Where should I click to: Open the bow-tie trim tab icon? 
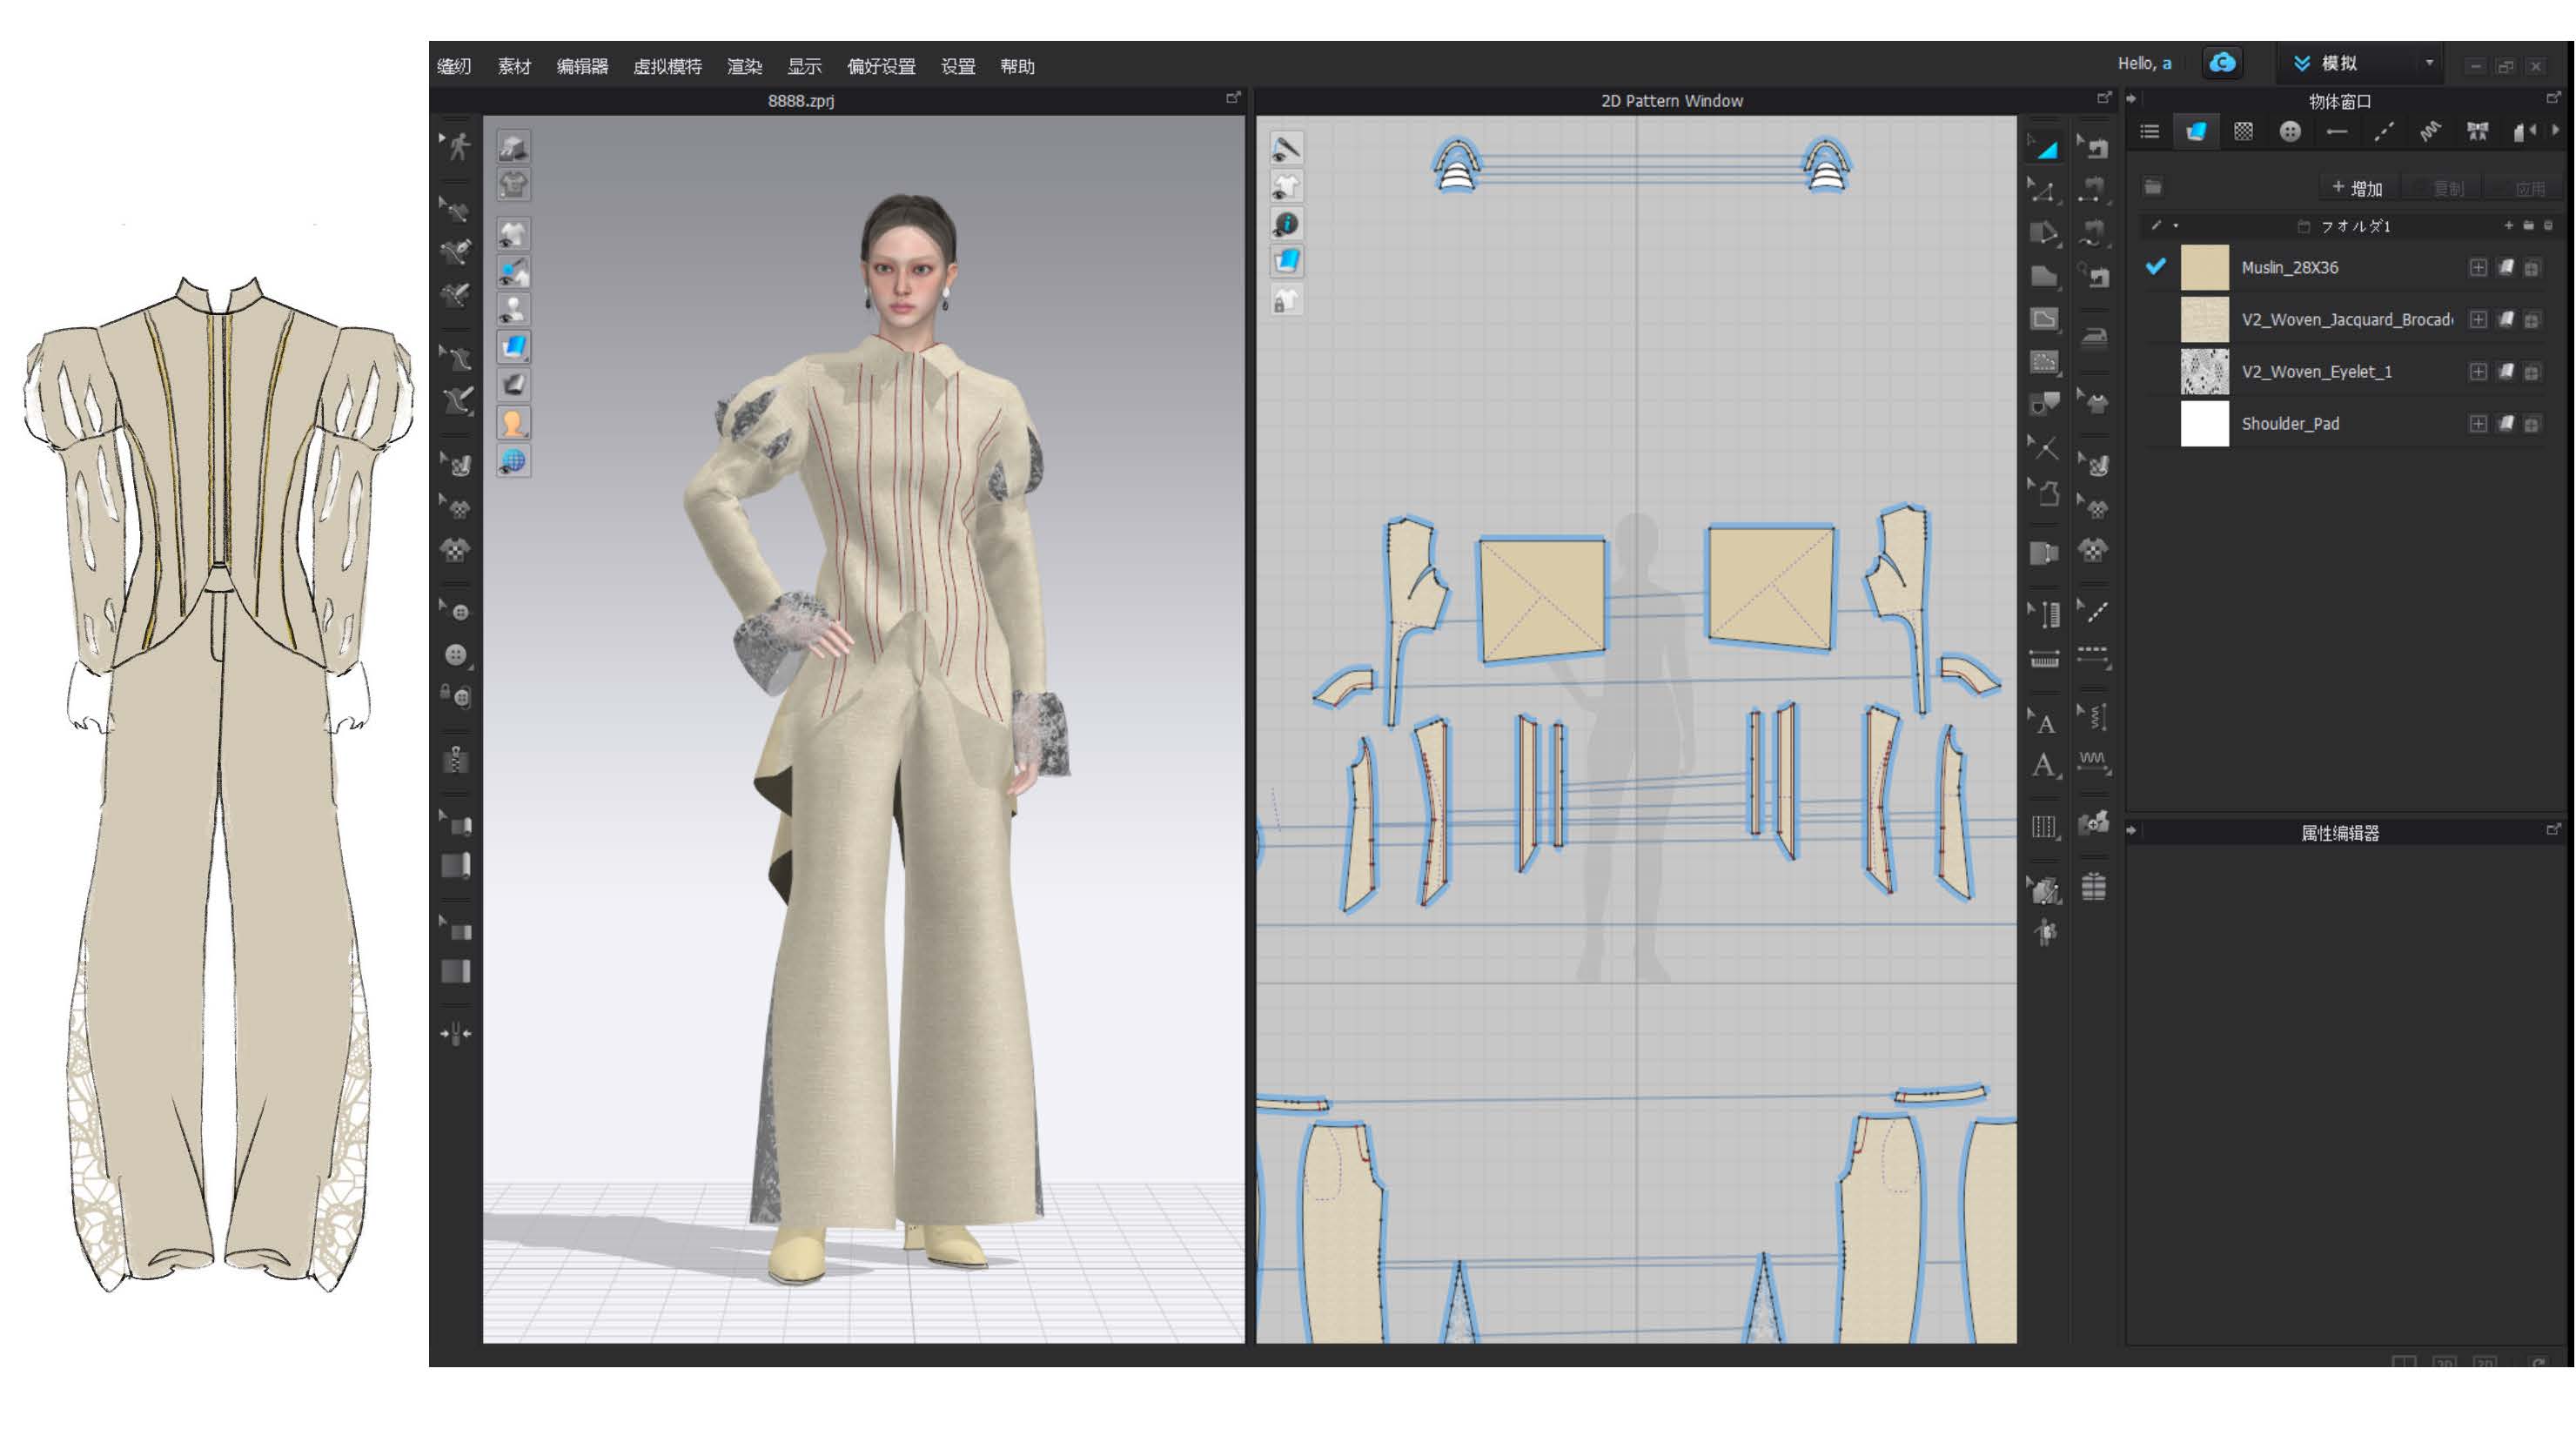pyautogui.click(x=2477, y=132)
